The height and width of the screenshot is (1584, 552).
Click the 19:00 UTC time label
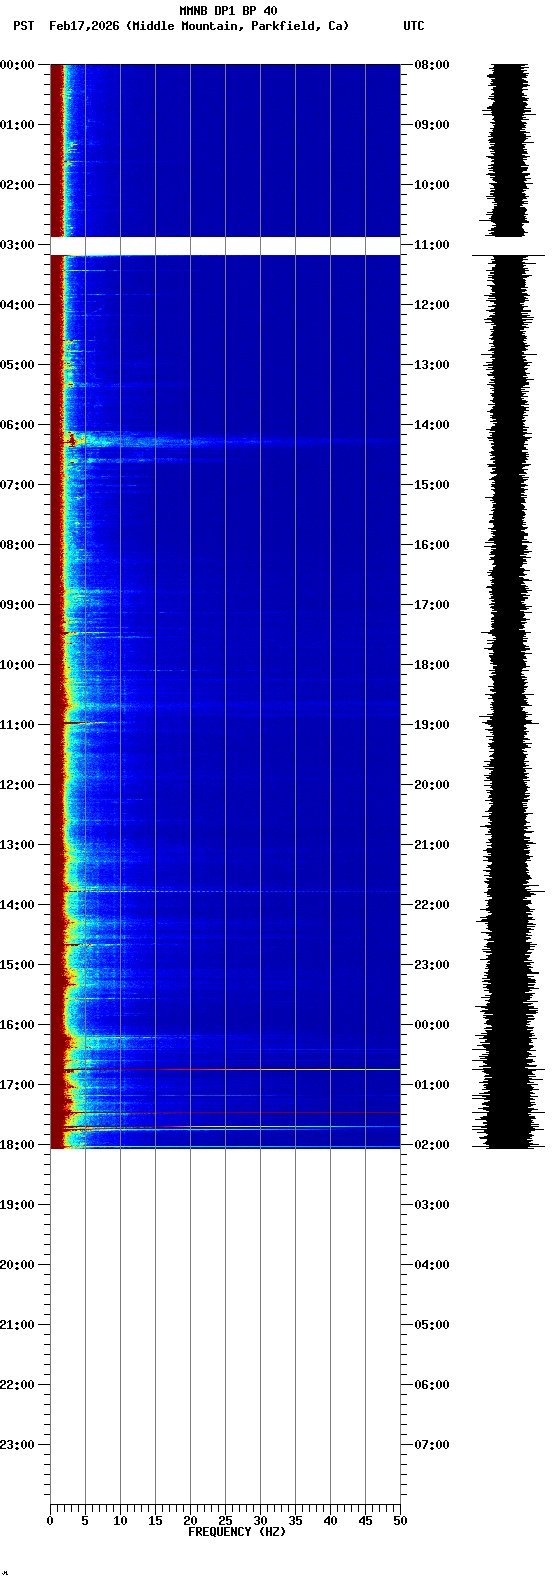pos(432,725)
